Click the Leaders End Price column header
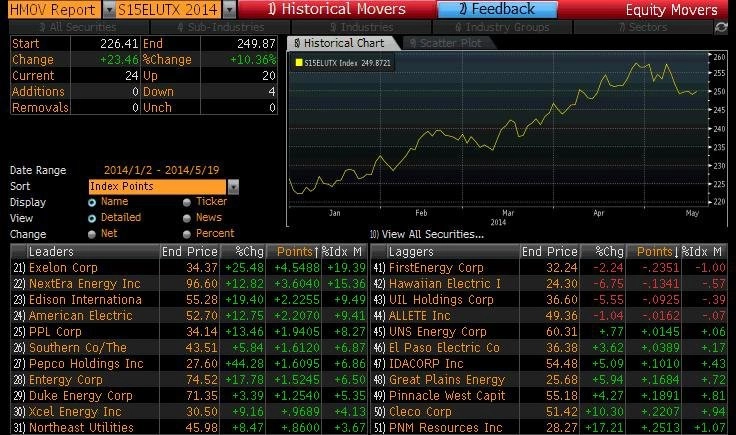The width and height of the screenshot is (736, 435). pos(190,252)
